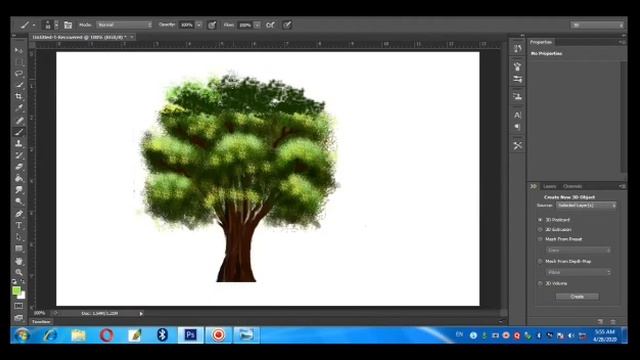640x360 pixels.
Task: Select the Move tool
Action: point(19,51)
